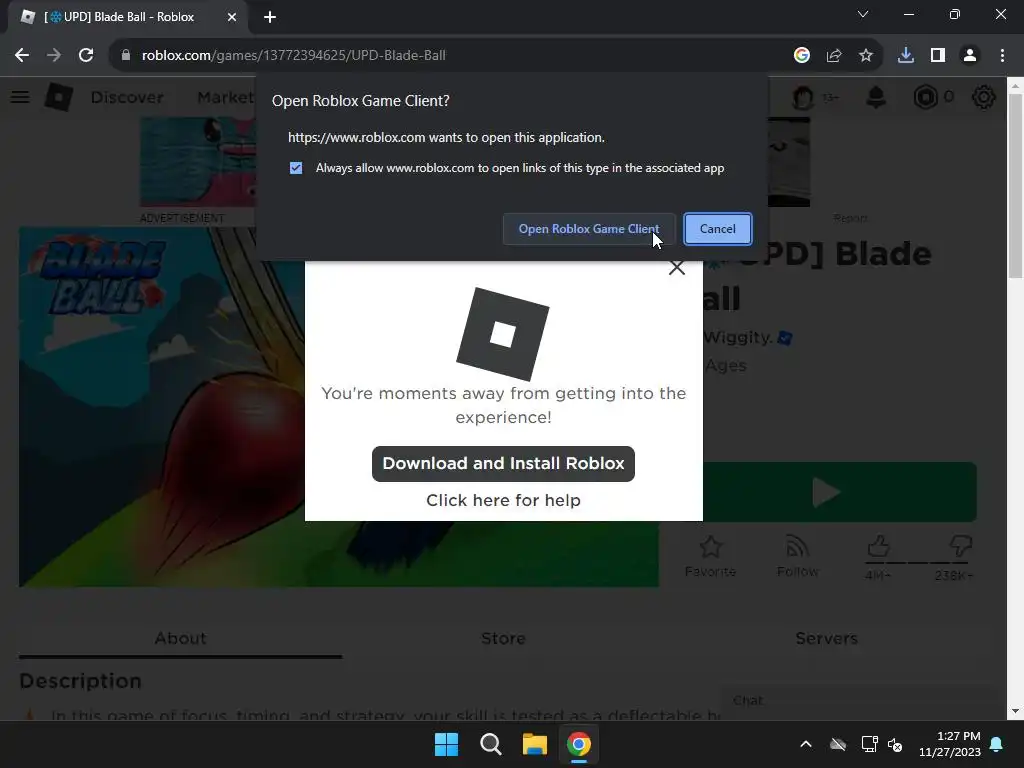Open a new browser tab with plus
This screenshot has height=768, width=1024.
point(270,17)
